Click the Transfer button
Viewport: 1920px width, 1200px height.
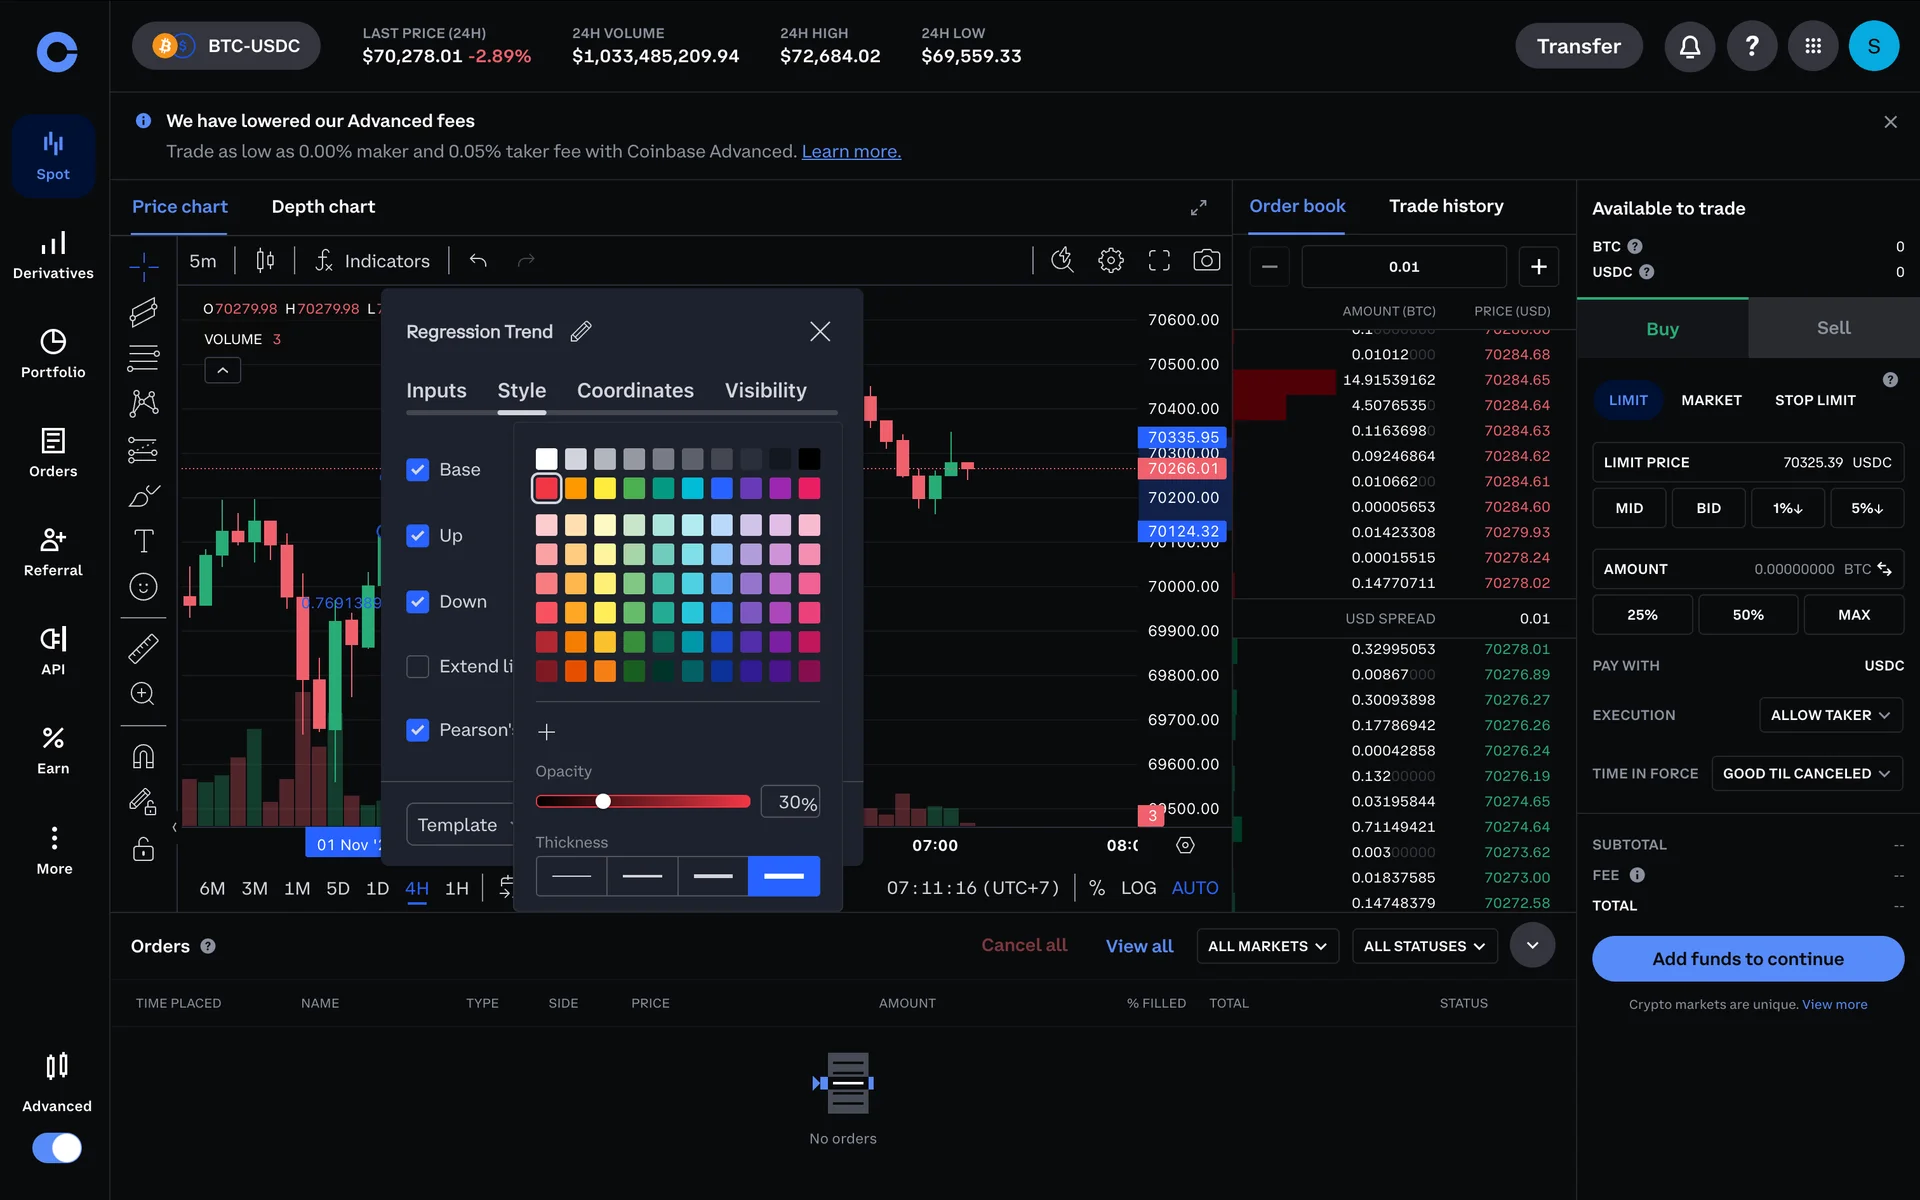coord(1578,46)
